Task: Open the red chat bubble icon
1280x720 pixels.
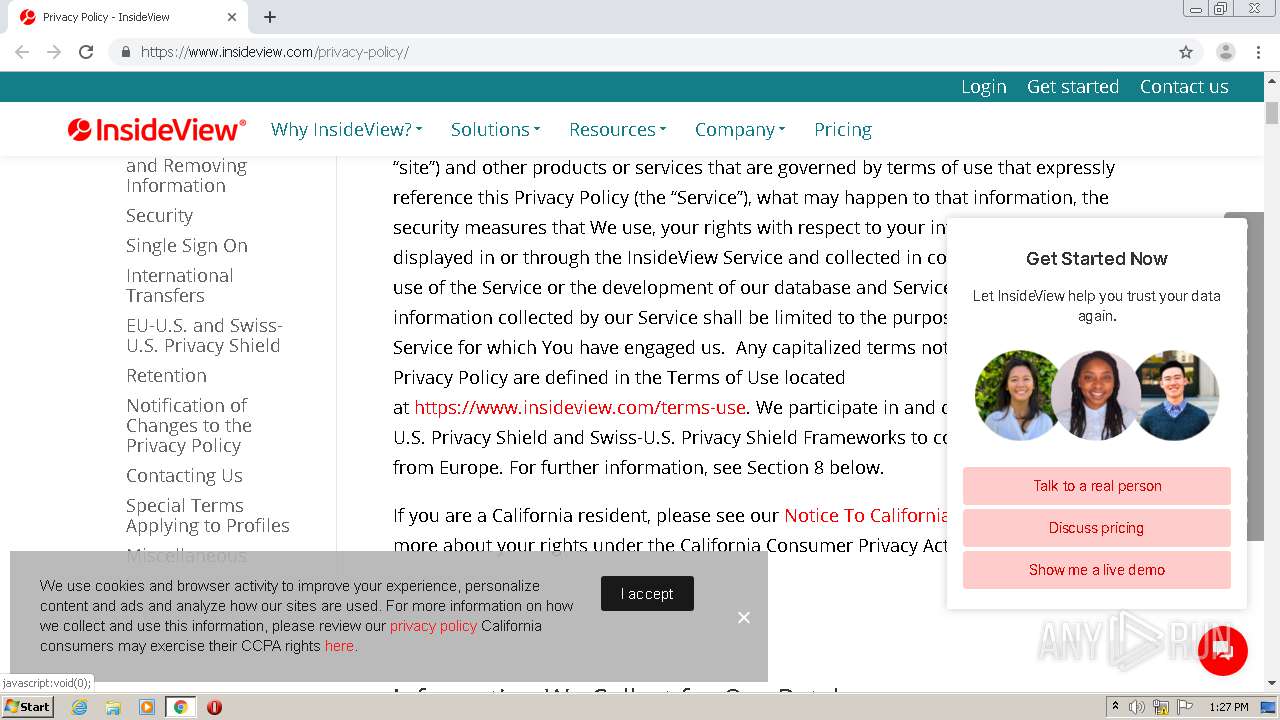Action: pos(1222,651)
